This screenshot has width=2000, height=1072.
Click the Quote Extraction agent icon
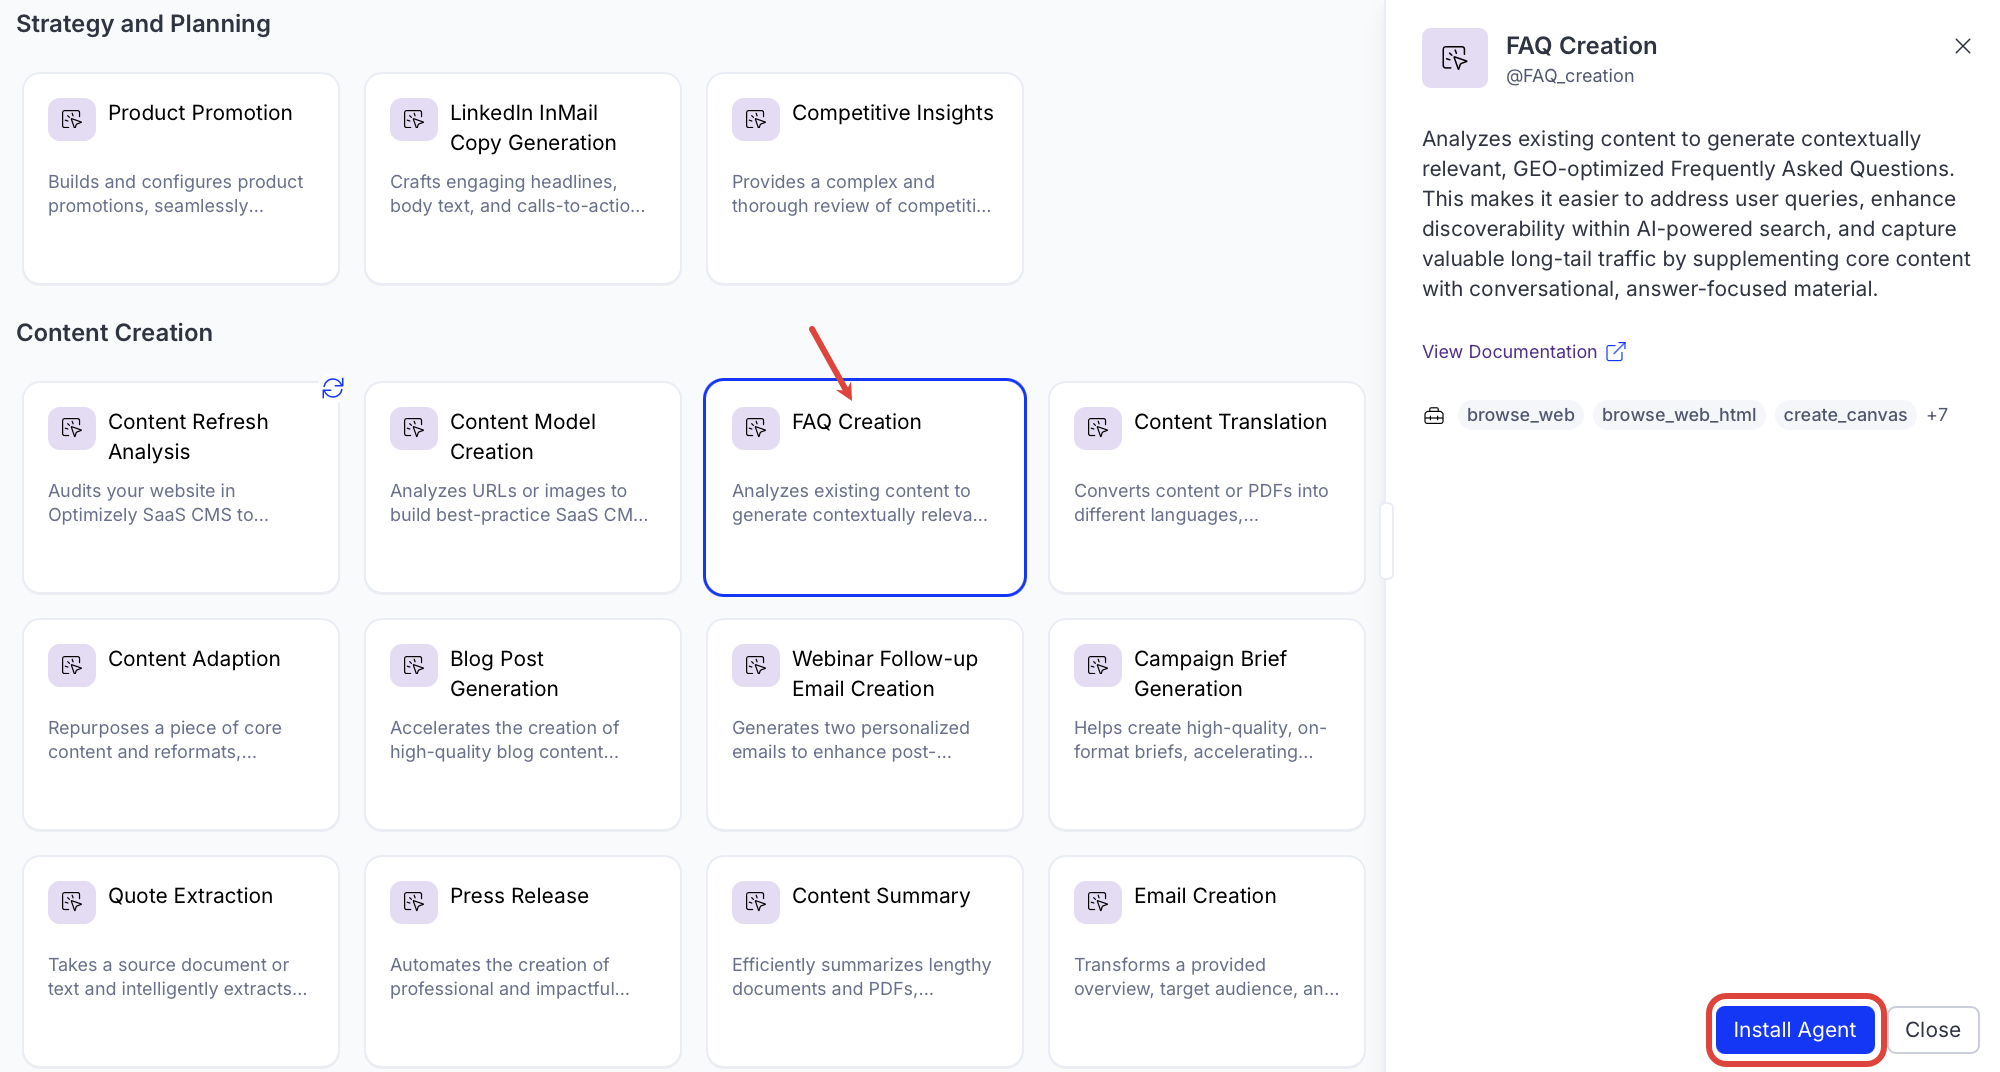(72, 903)
